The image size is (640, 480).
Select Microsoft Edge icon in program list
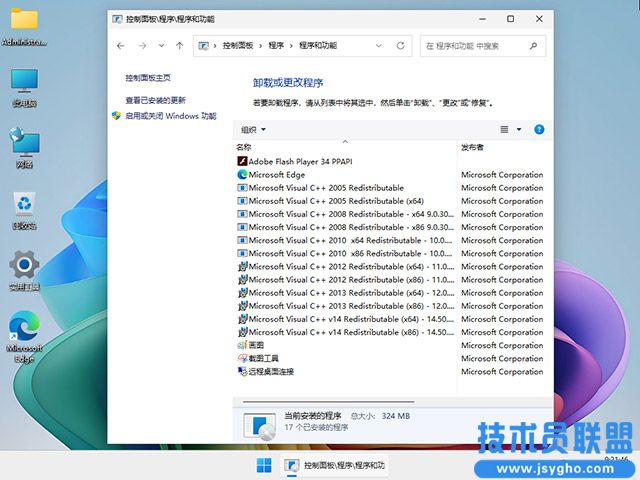pos(242,174)
